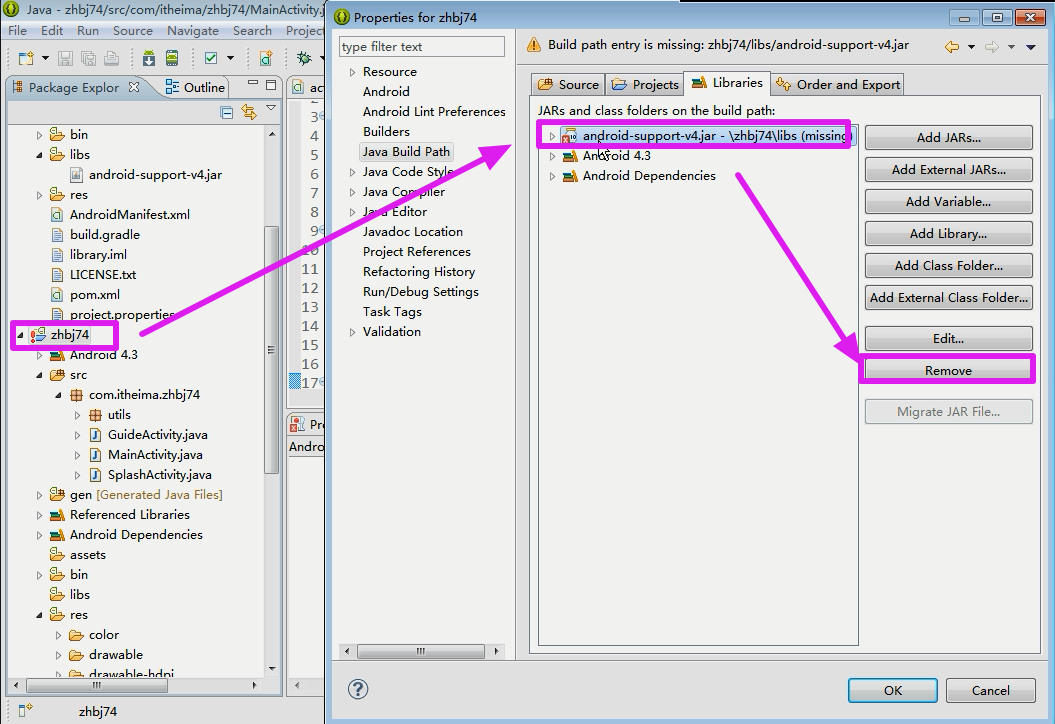Select Java Build Path in properties list
Viewport: 1055px width, 724px height.
pos(406,151)
